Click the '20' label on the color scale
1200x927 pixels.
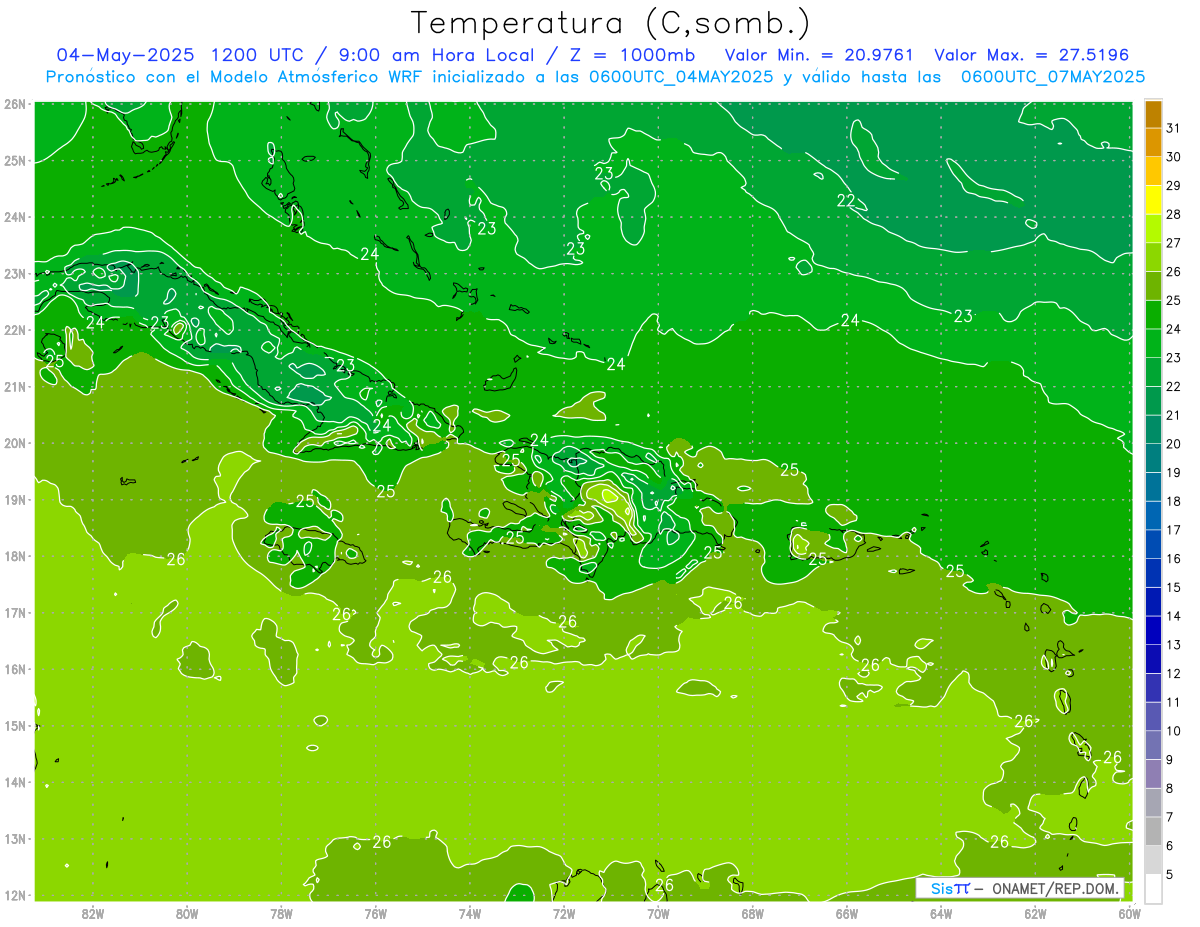pos(1174,443)
